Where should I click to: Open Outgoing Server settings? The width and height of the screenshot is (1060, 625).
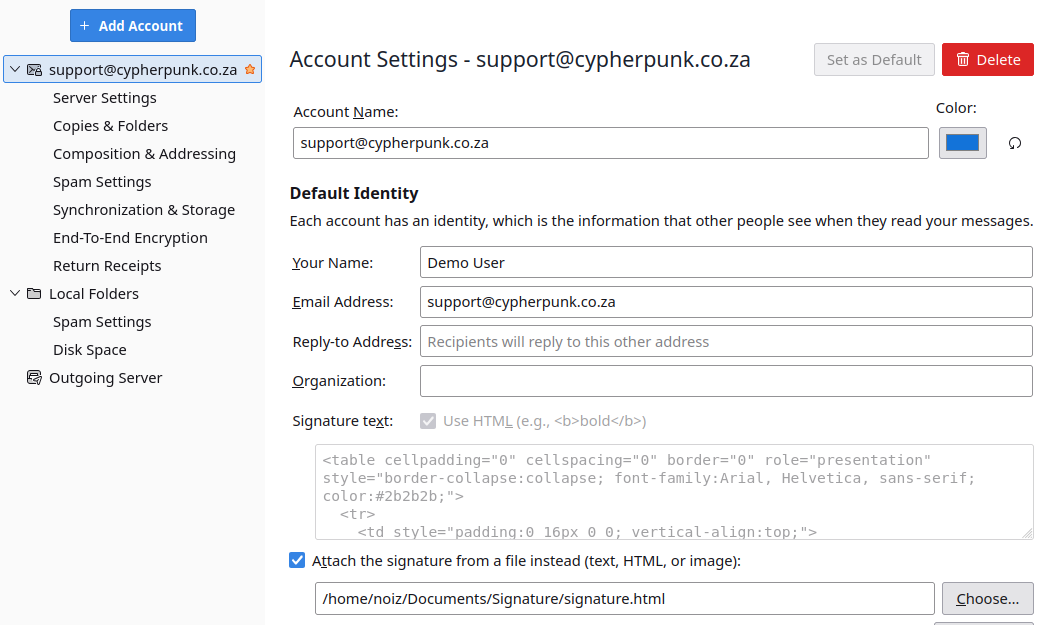105,378
